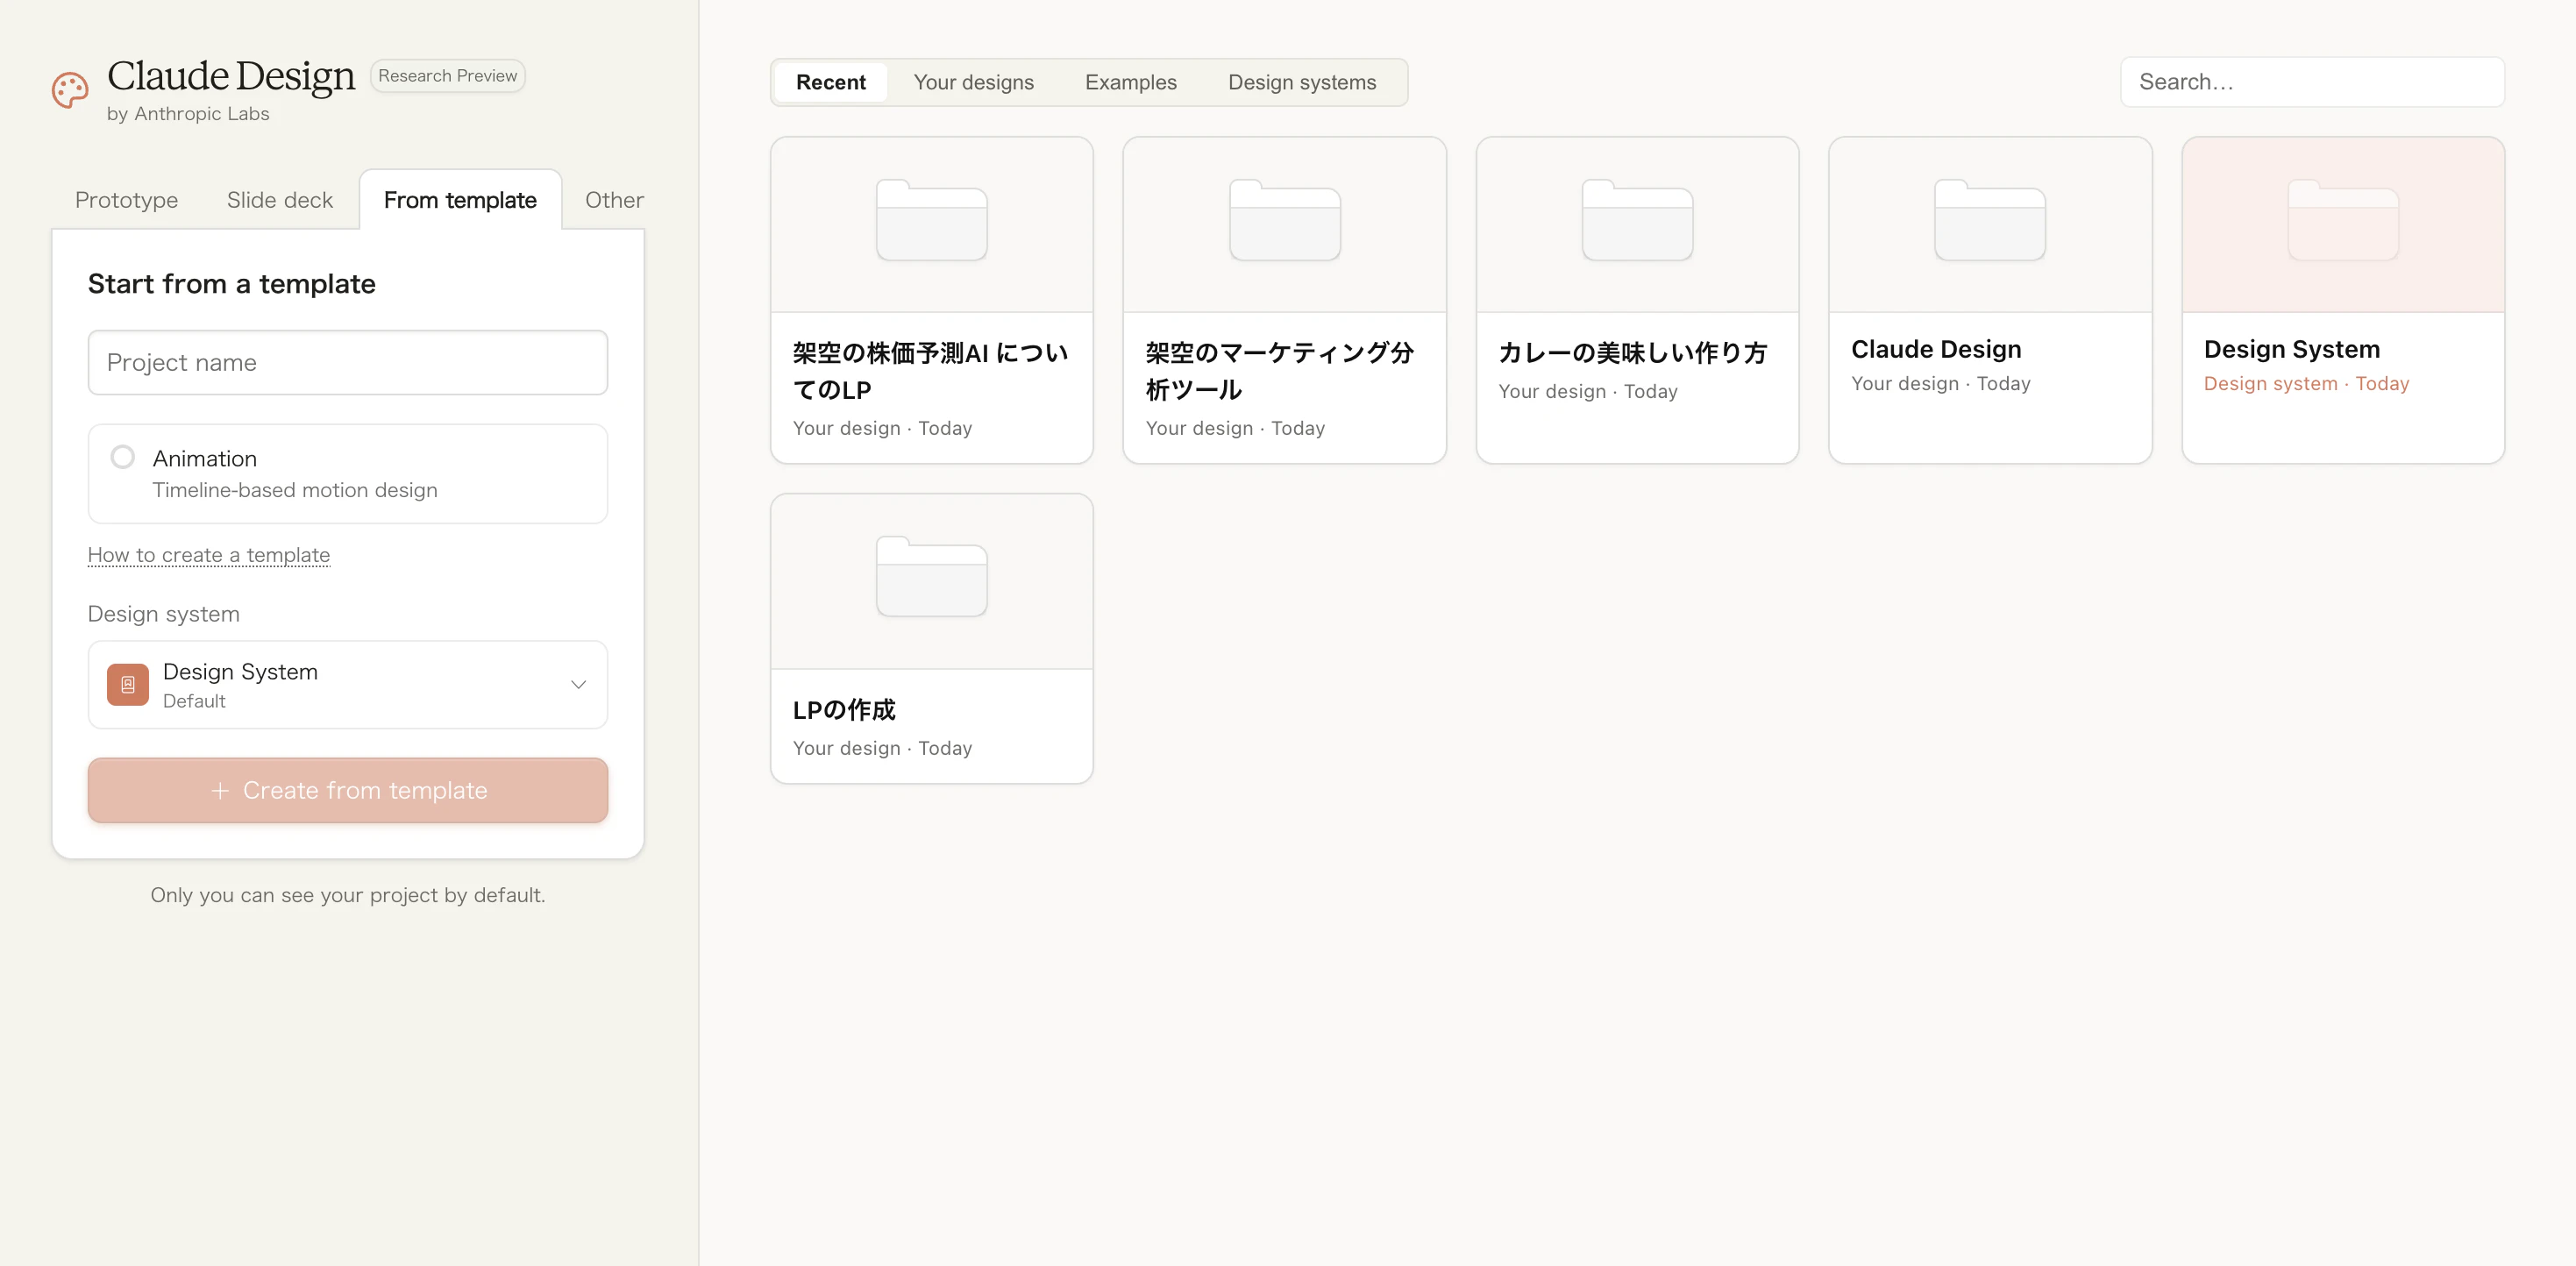This screenshot has width=2576, height=1266.
Task: Click the by Anthropic Labs text
Action: [x=188, y=114]
